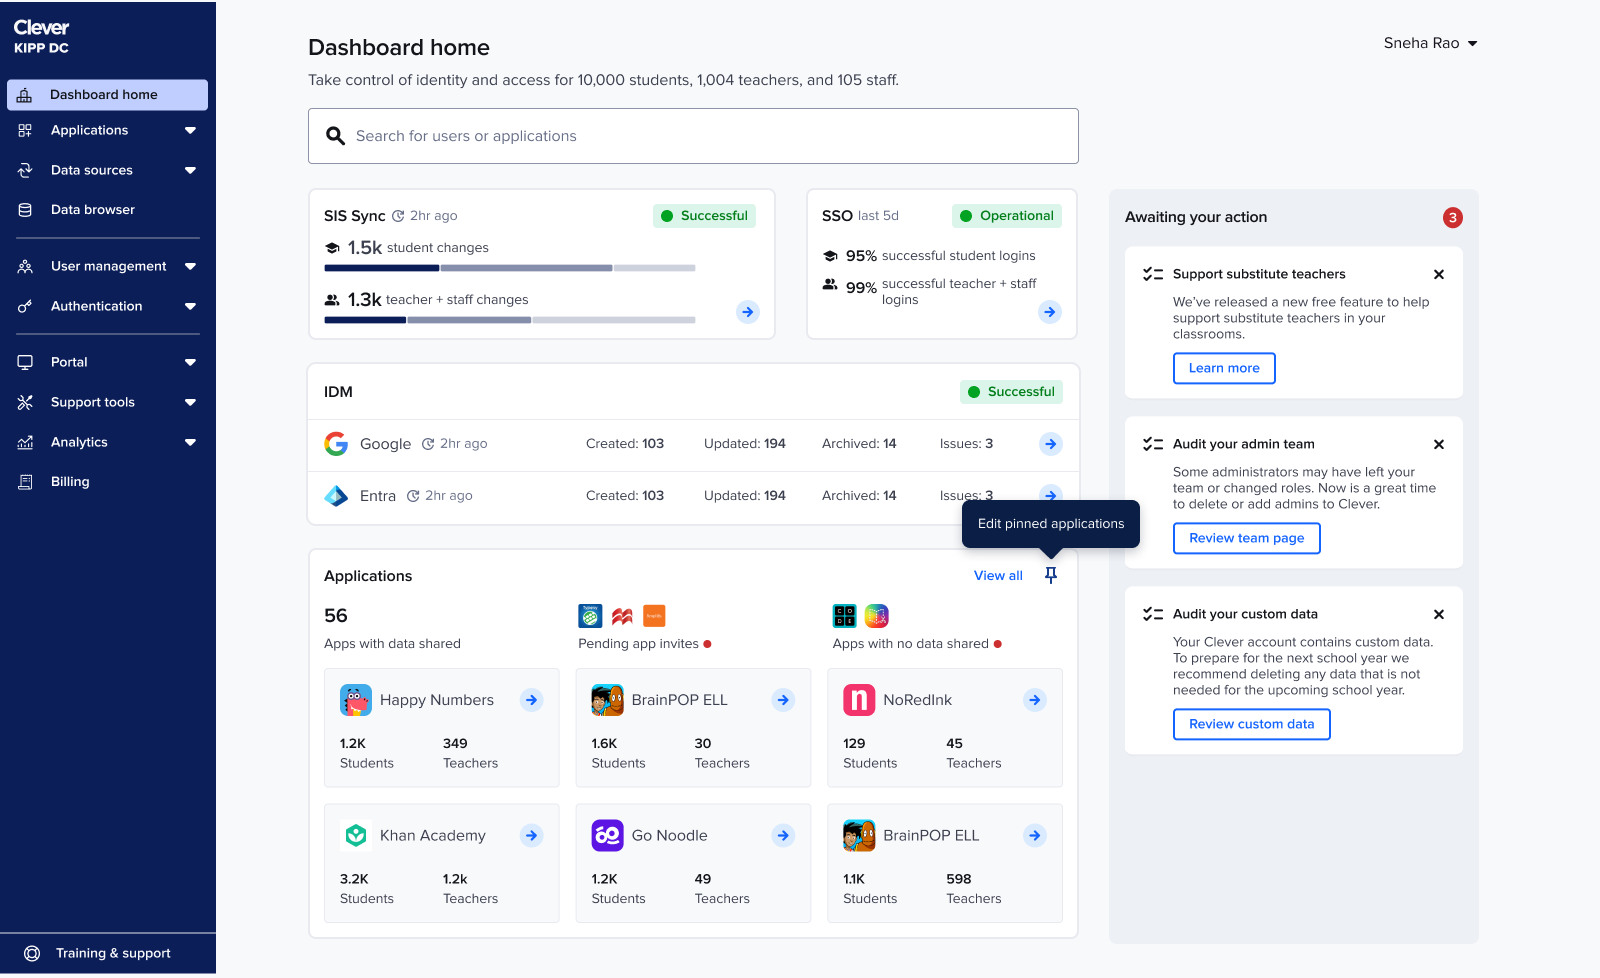Click Review custom data button
This screenshot has width=1600, height=978.
(1252, 724)
